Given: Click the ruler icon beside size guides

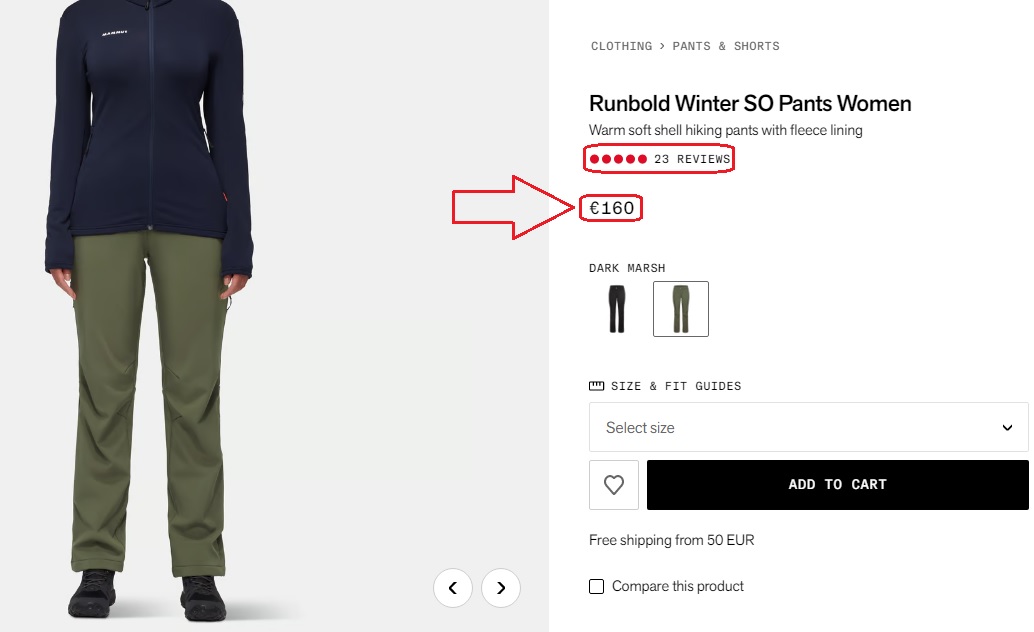Looking at the screenshot, I should pyautogui.click(x=597, y=386).
